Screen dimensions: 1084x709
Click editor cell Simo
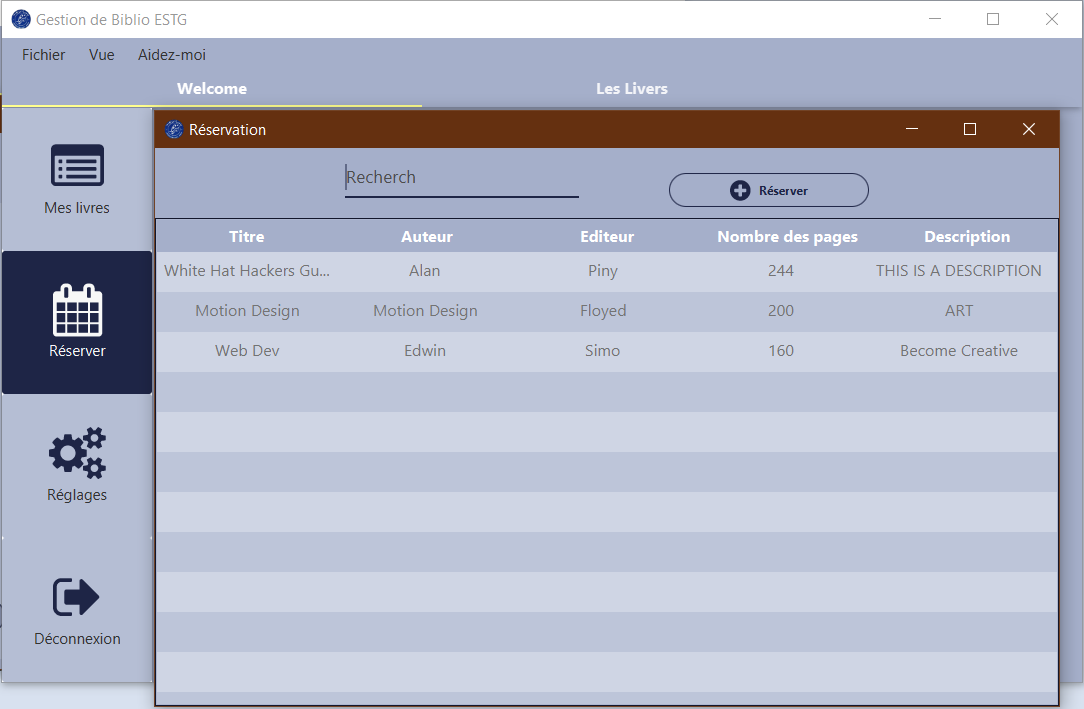point(603,351)
